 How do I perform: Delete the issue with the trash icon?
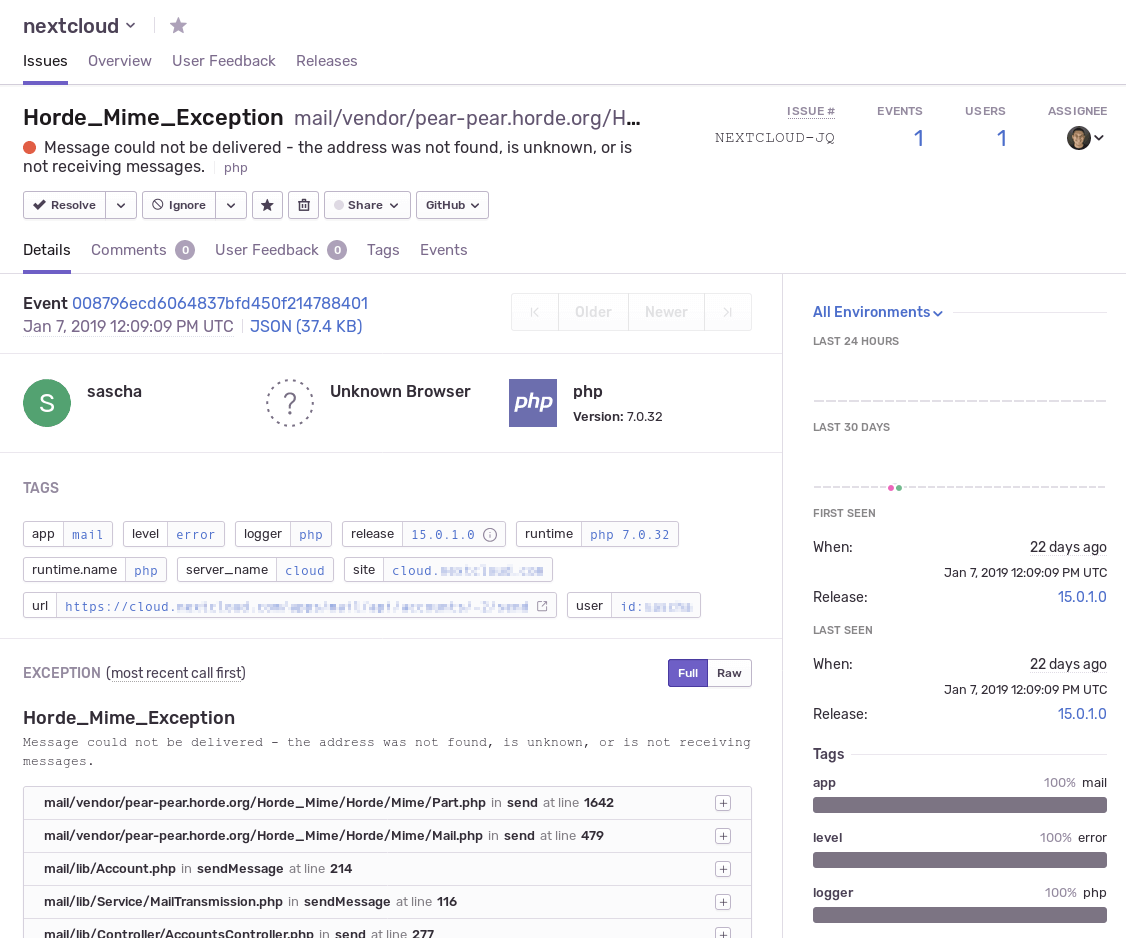coord(304,205)
